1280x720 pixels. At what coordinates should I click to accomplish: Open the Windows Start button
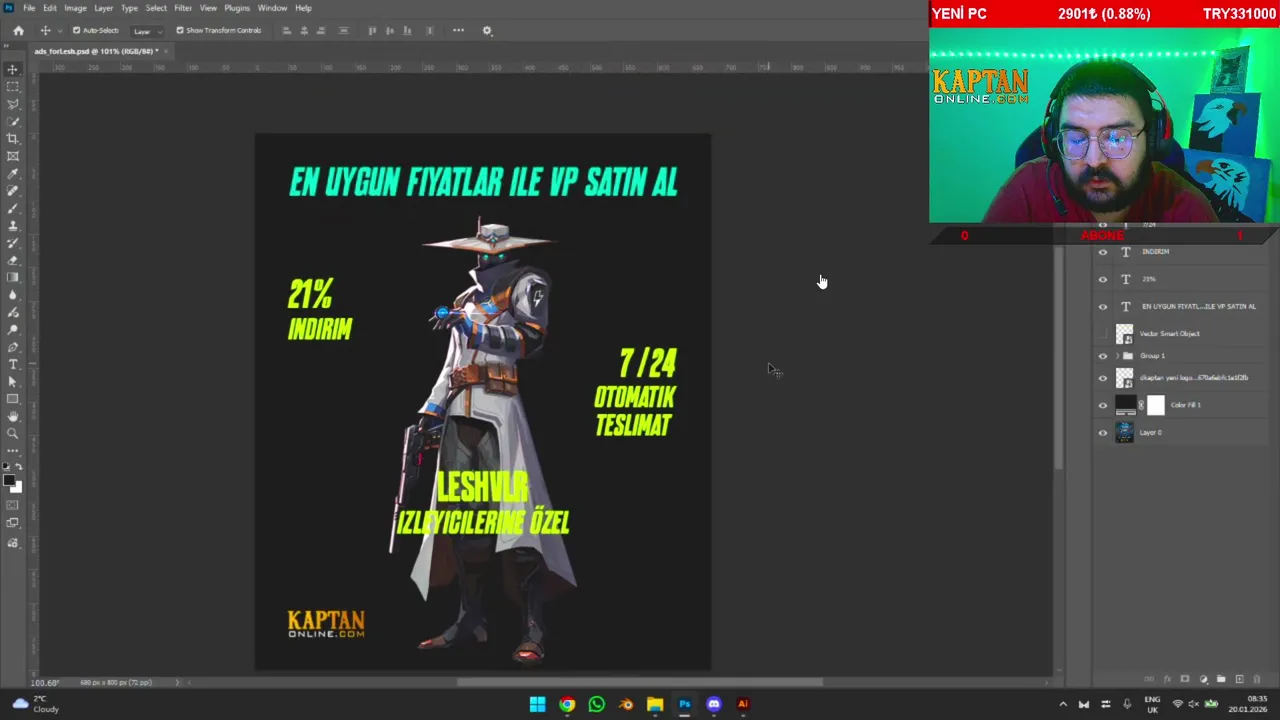coord(537,704)
